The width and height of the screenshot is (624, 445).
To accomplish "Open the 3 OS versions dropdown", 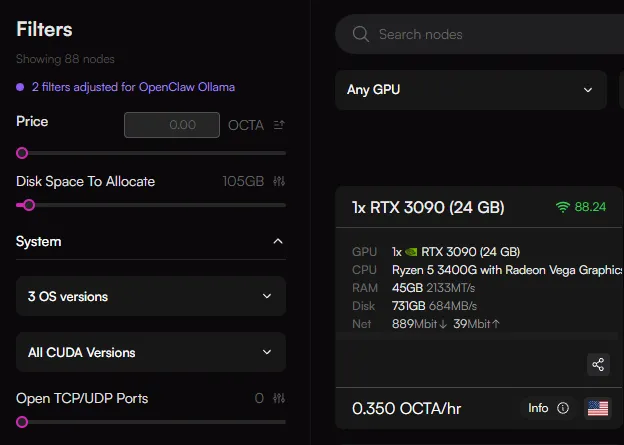I will point(151,296).
